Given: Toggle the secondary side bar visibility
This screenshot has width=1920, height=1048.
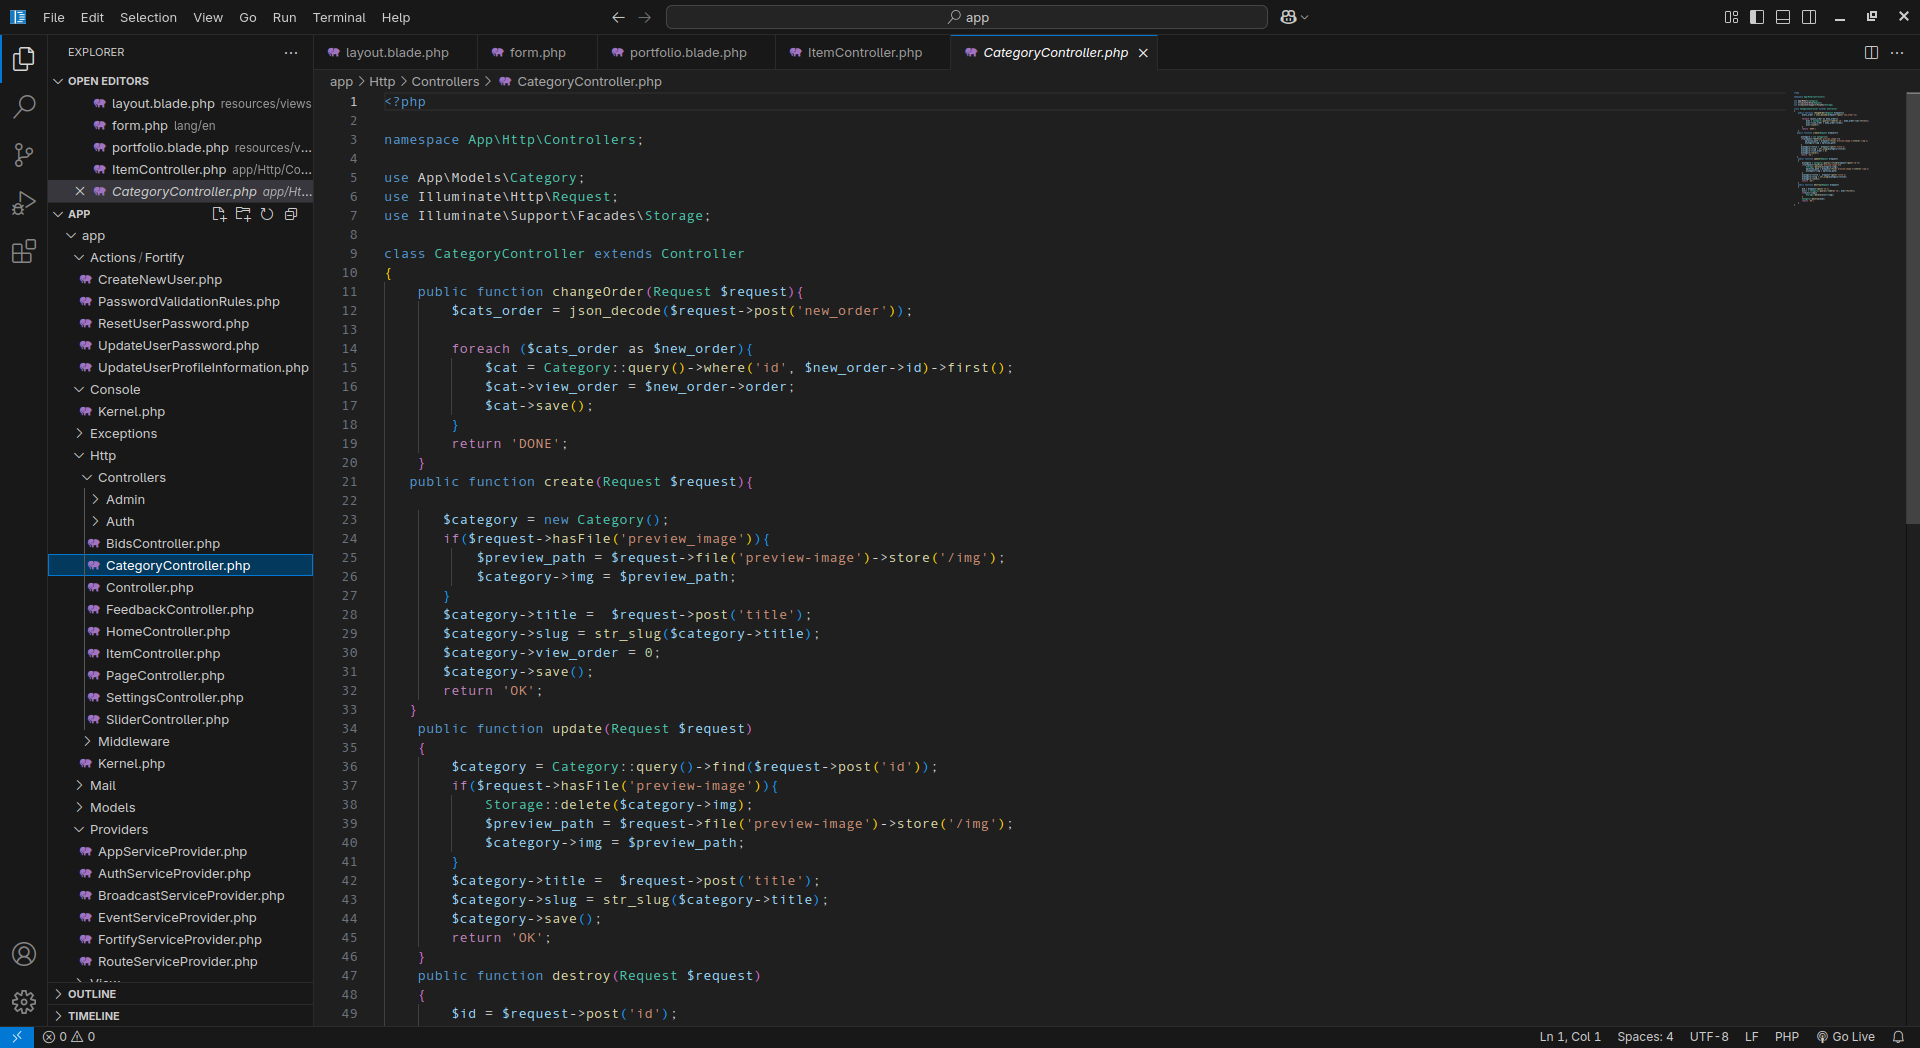Looking at the screenshot, I should (x=1809, y=17).
